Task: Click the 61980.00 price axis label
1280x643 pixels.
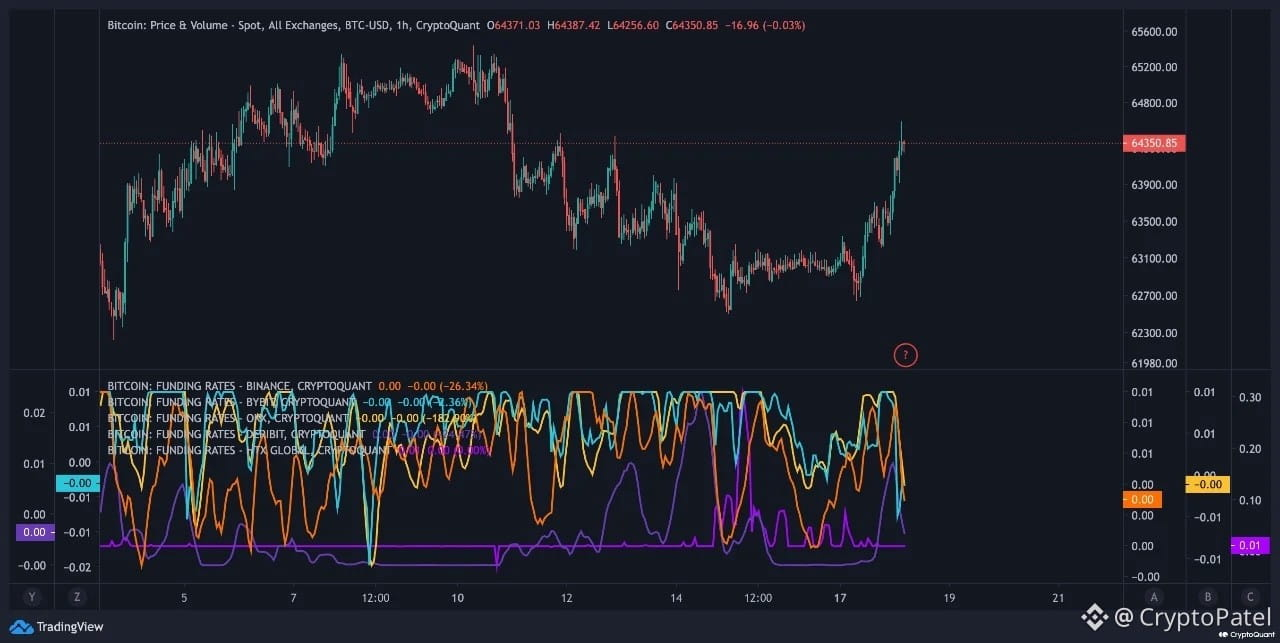Action: 1153,364
